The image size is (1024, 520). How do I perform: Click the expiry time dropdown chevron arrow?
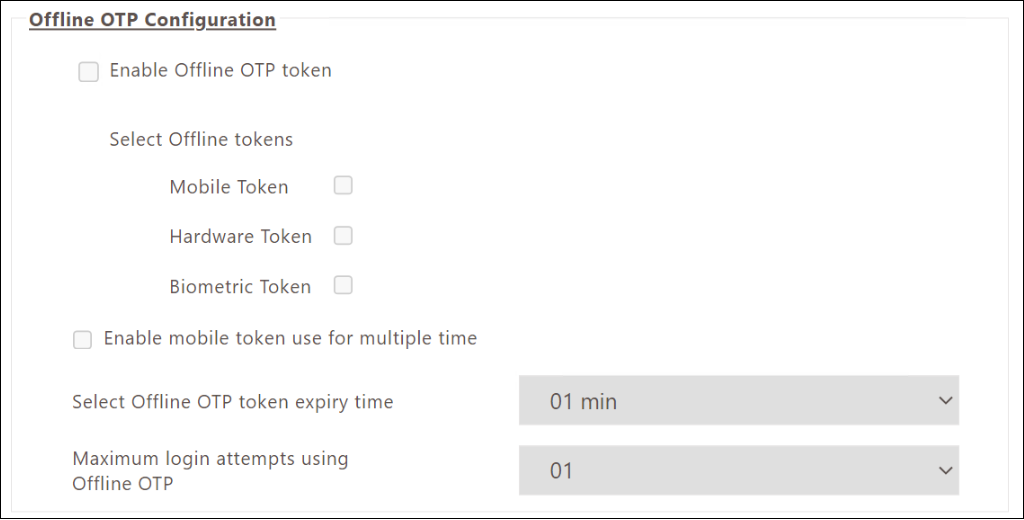coord(945,402)
